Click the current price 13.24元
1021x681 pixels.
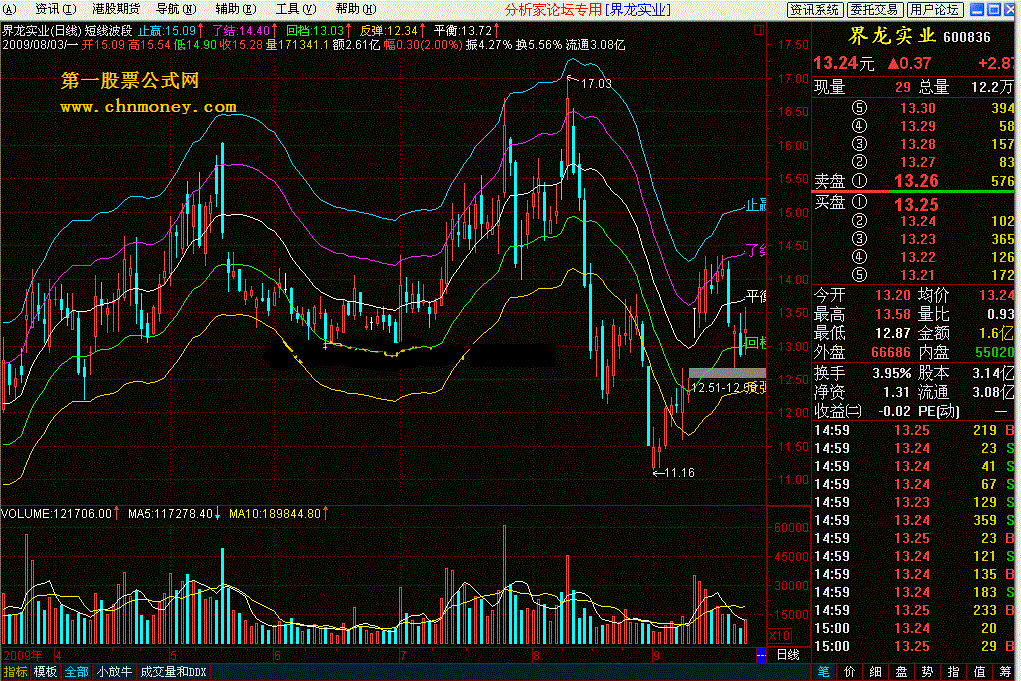[844, 63]
